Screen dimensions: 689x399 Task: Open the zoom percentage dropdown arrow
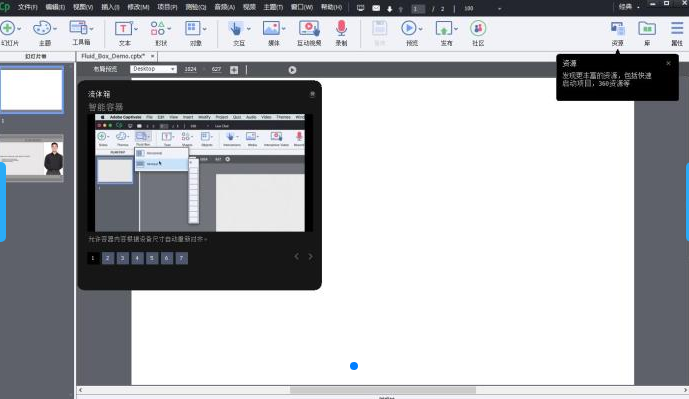[x=499, y=9]
